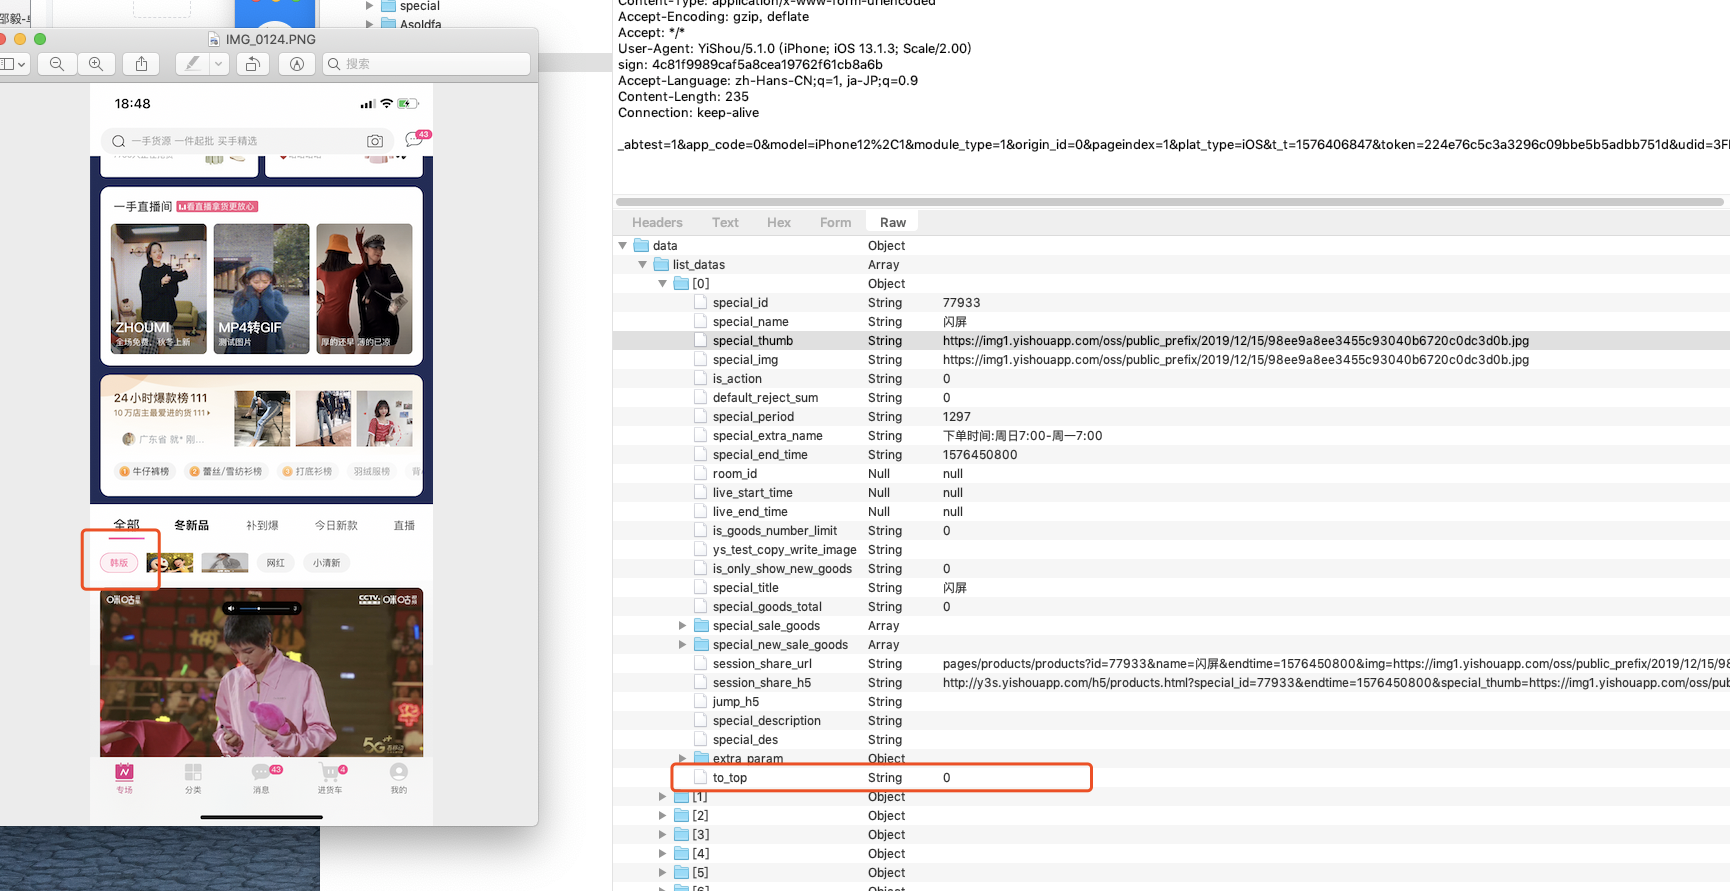This screenshot has width=1730, height=891.
Task: Open the chat messages icon with badge 43
Action: (x=414, y=140)
